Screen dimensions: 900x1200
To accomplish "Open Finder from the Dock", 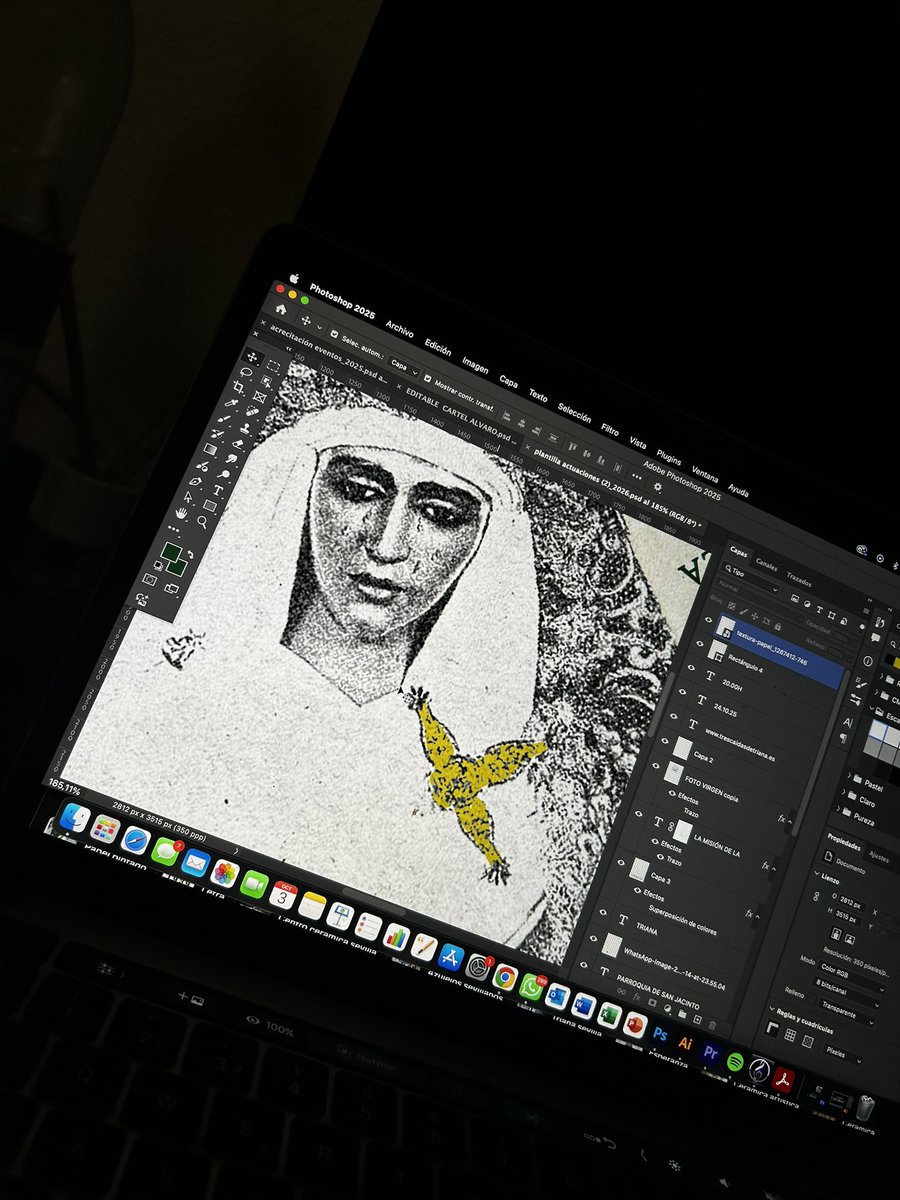I will pyautogui.click(x=75, y=817).
